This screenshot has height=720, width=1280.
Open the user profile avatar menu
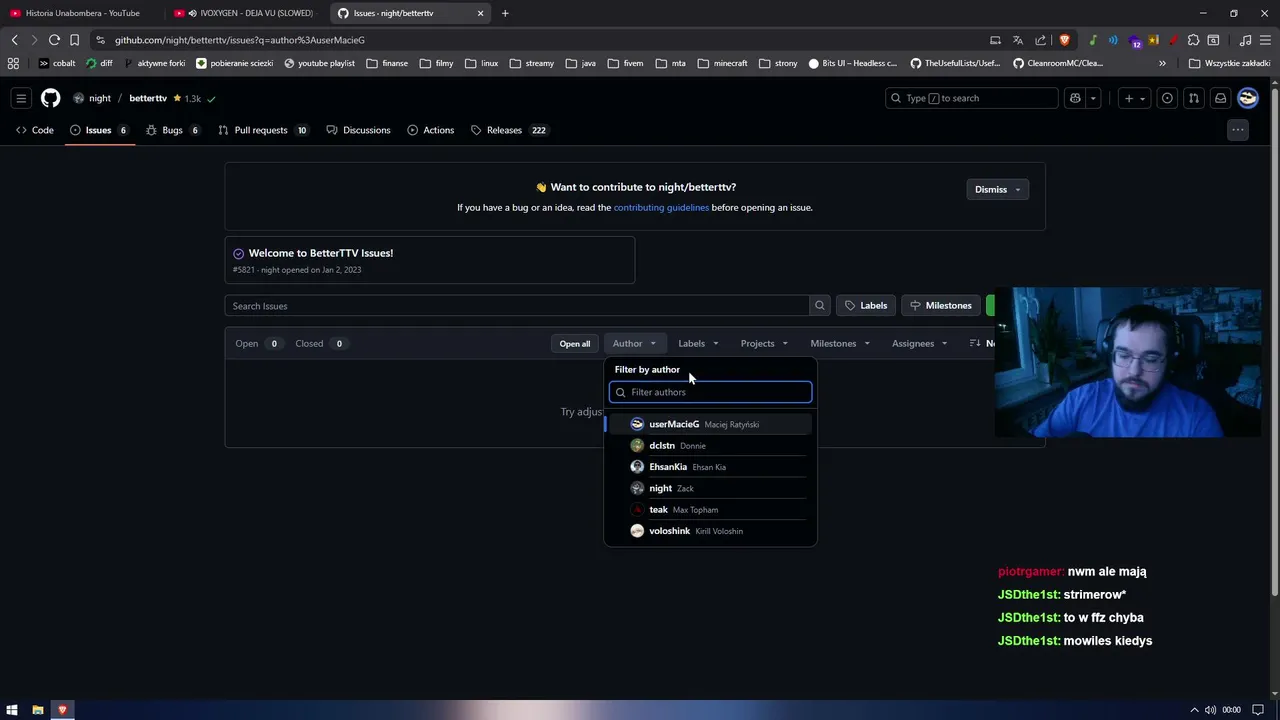click(x=1247, y=98)
